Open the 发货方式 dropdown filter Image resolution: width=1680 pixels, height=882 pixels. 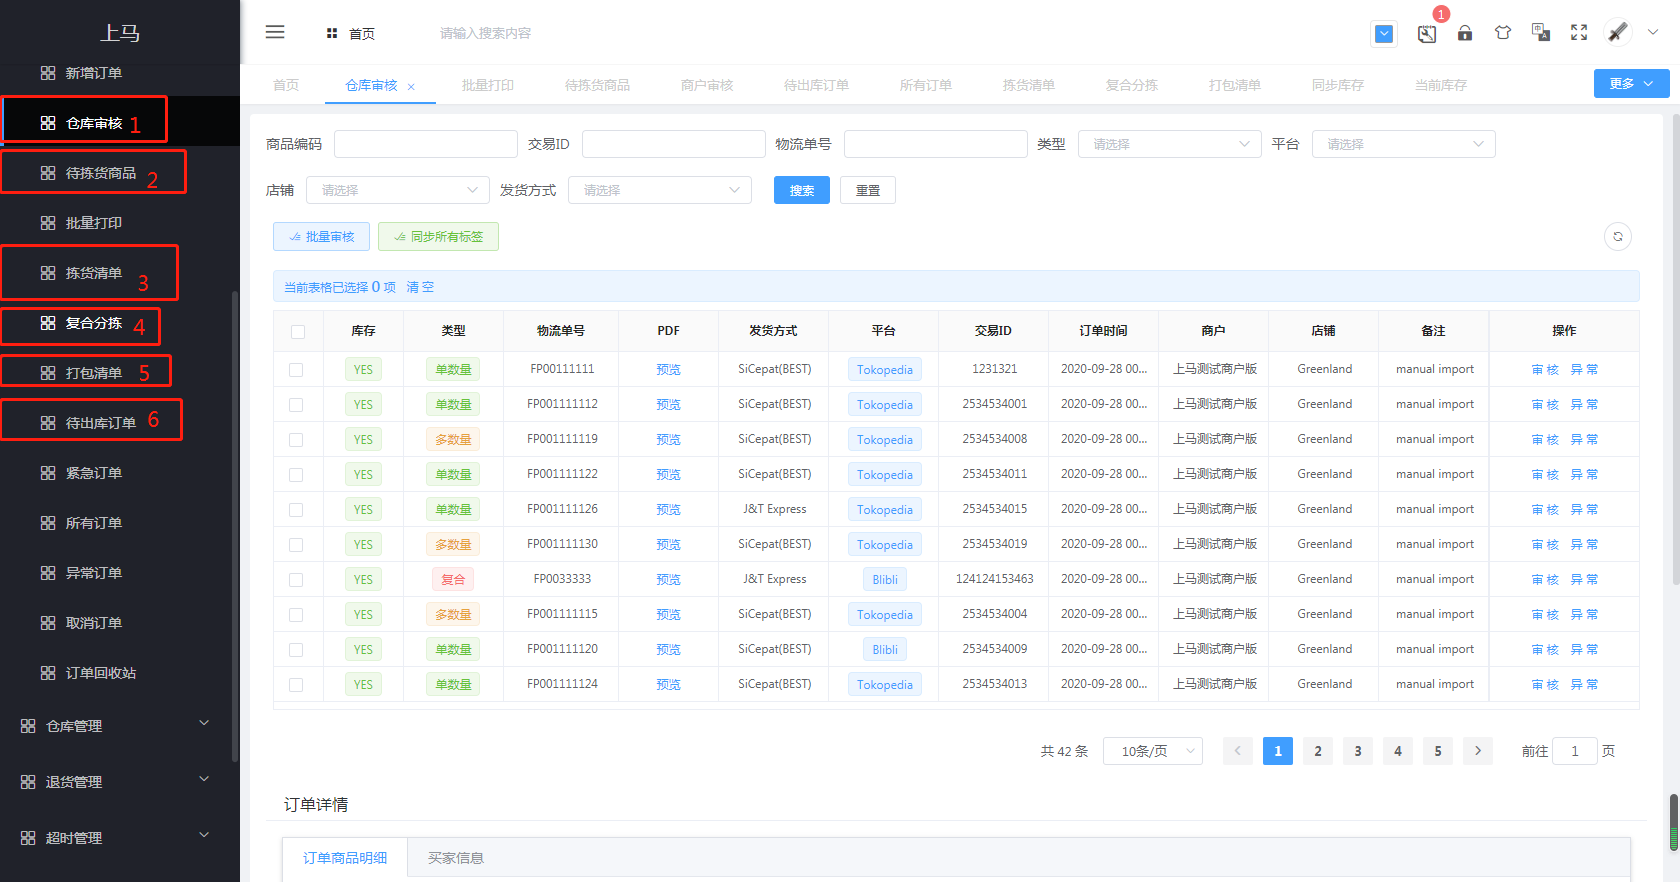[660, 190]
